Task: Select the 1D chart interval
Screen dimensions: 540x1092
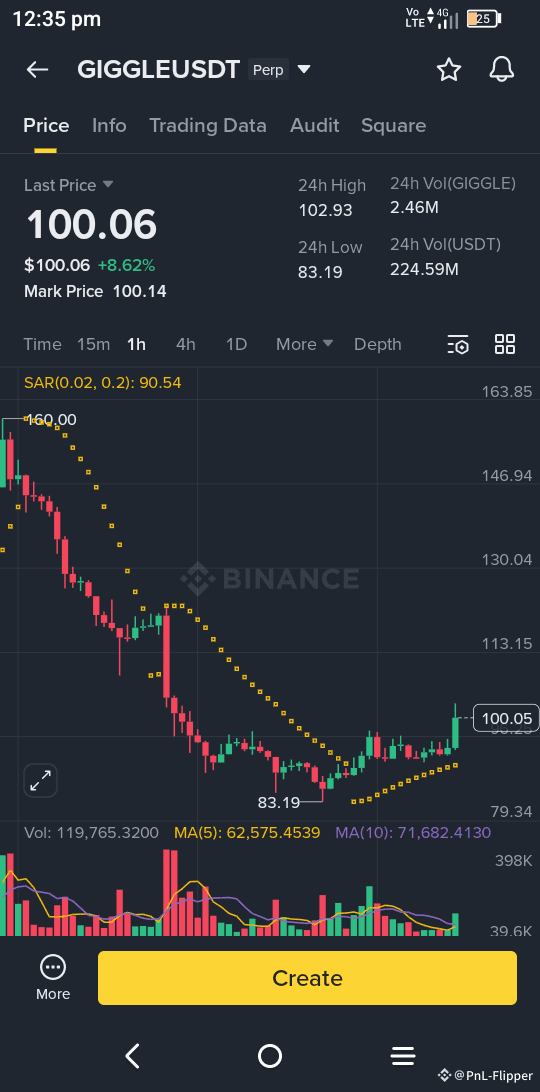Action: click(x=237, y=344)
